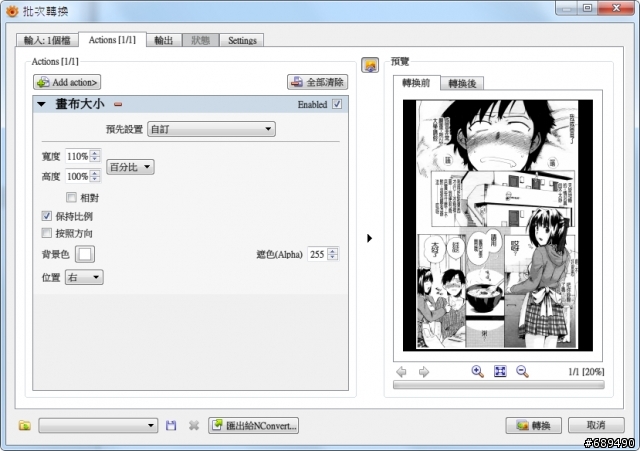
Task: Open the 百分比 unit dropdown
Action: [x=130, y=167]
